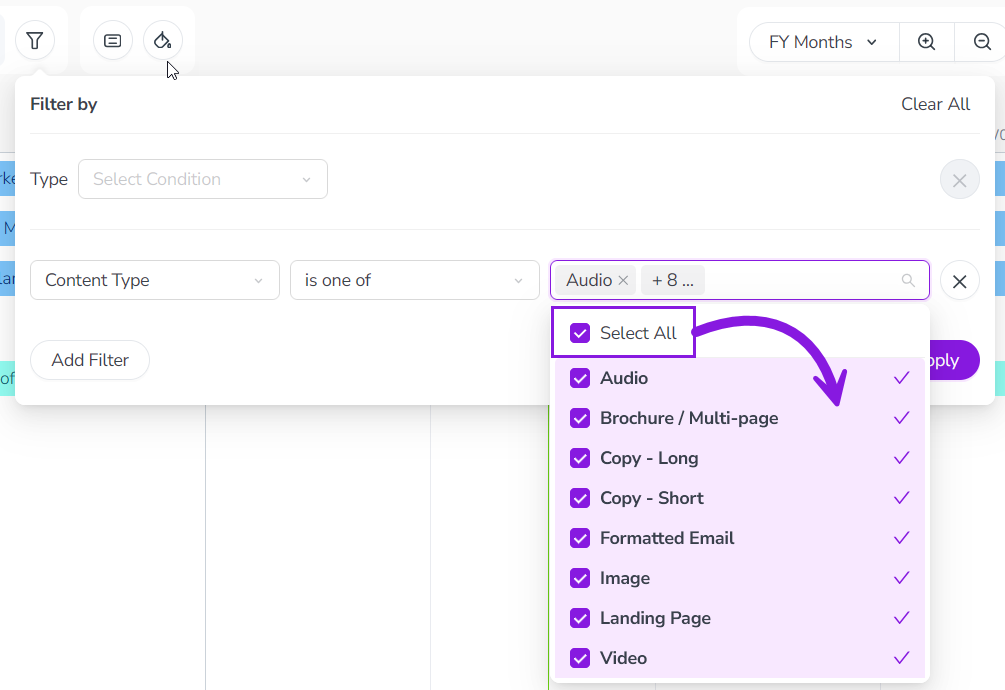Click the 'Video' option text

click(x=624, y=658)
